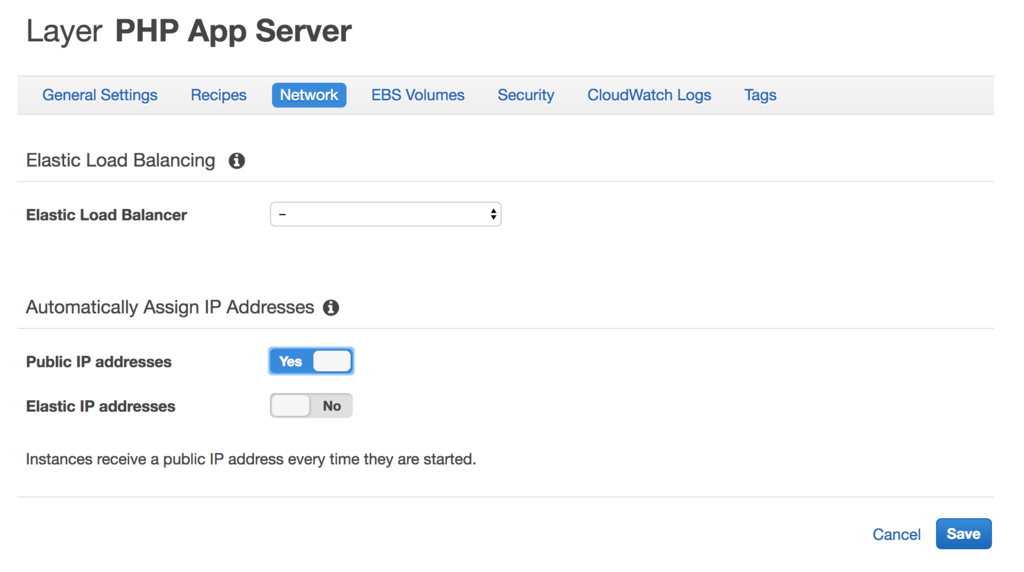Open the CloudWatch Logs tab

(649, 95)
